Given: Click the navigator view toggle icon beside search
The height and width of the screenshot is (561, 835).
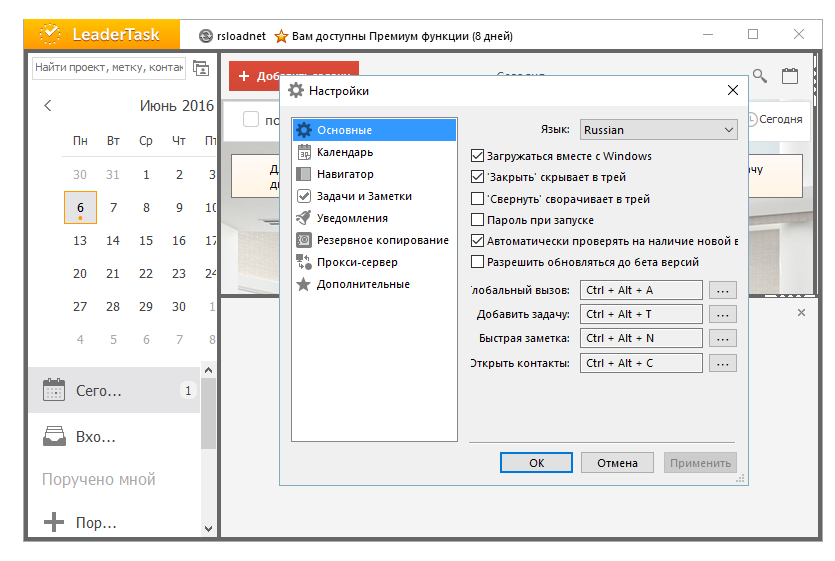Looking at the screenshot, I should tap(201, 68).
